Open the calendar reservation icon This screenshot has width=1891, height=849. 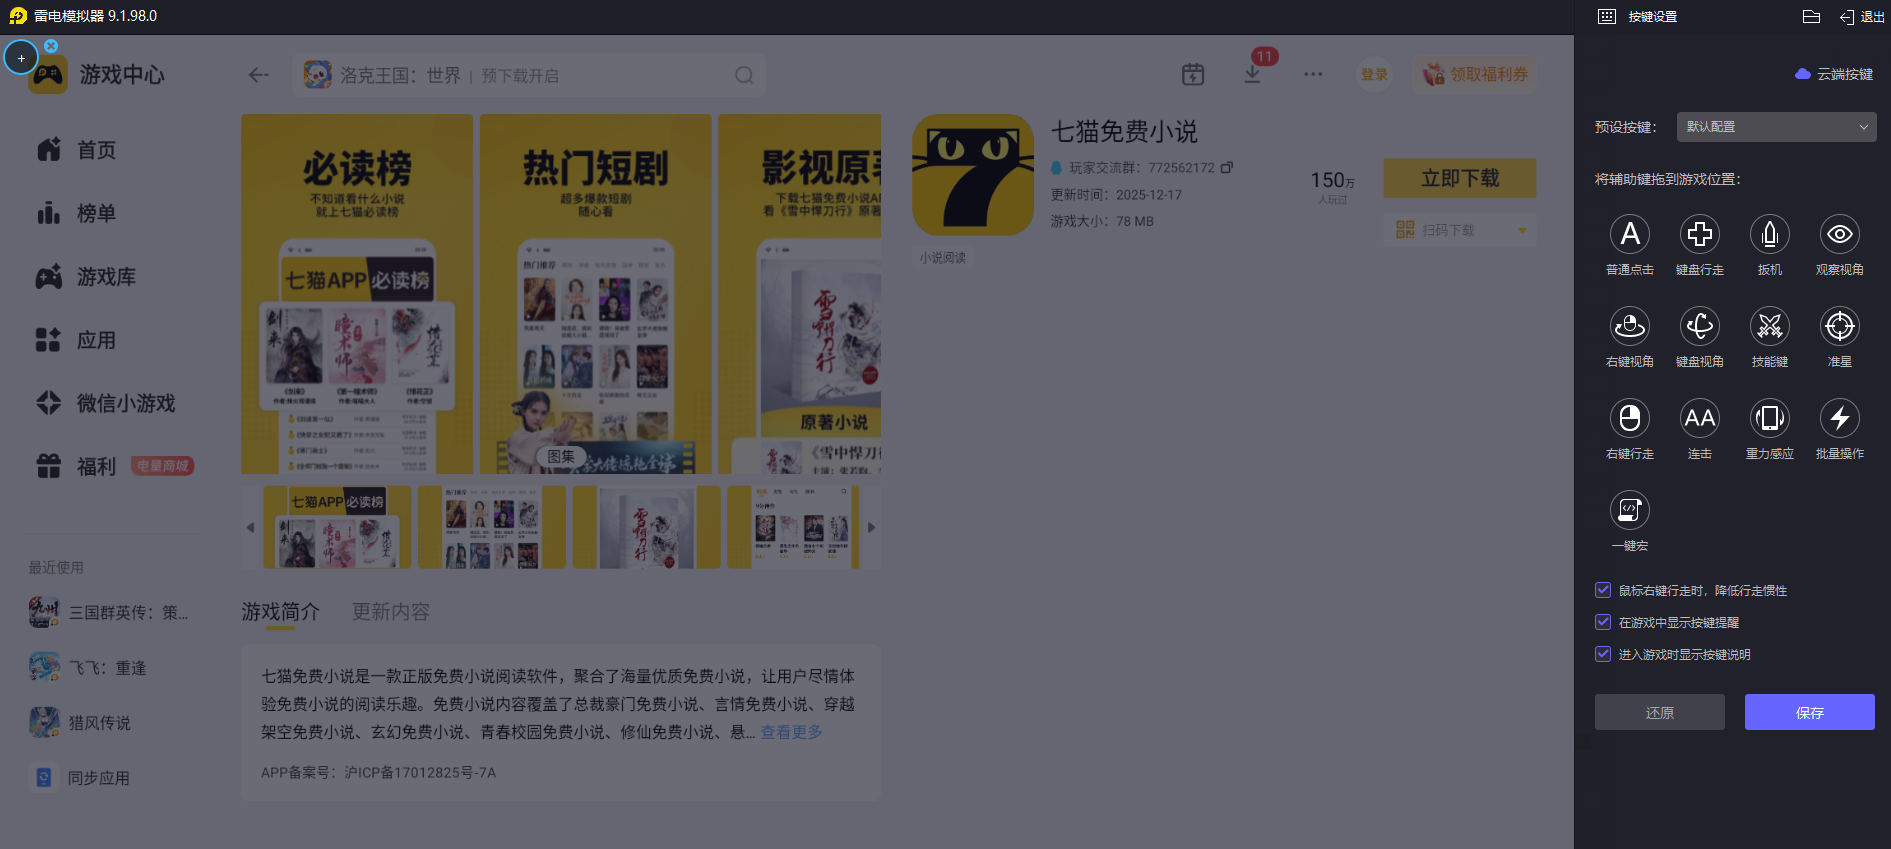pos(1193,74)
